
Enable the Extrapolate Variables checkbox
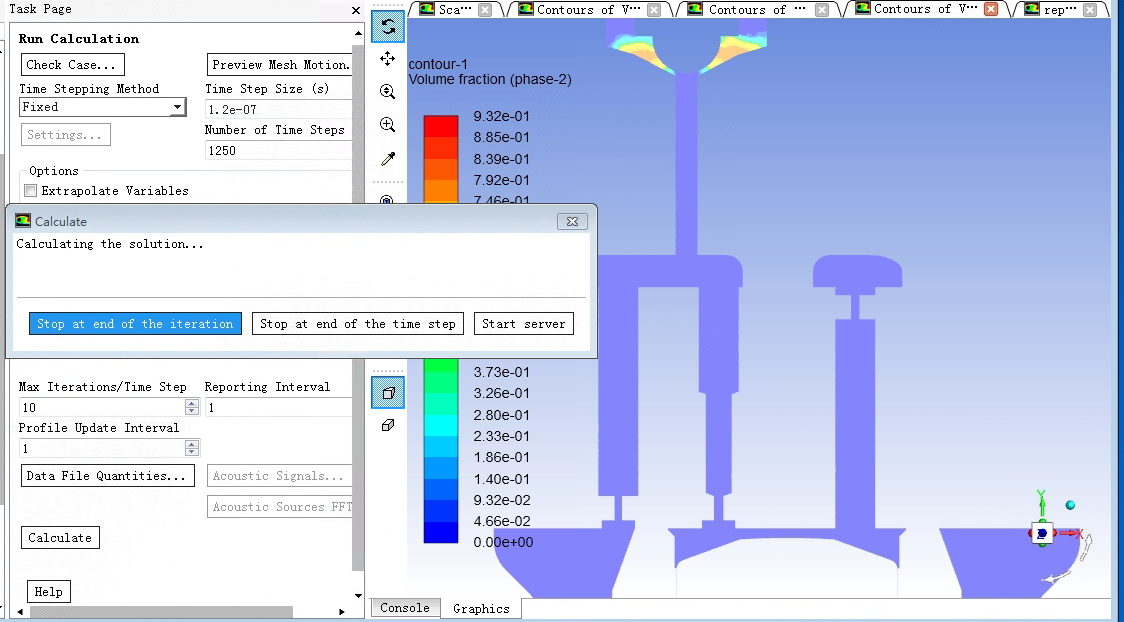click(31, 191)
